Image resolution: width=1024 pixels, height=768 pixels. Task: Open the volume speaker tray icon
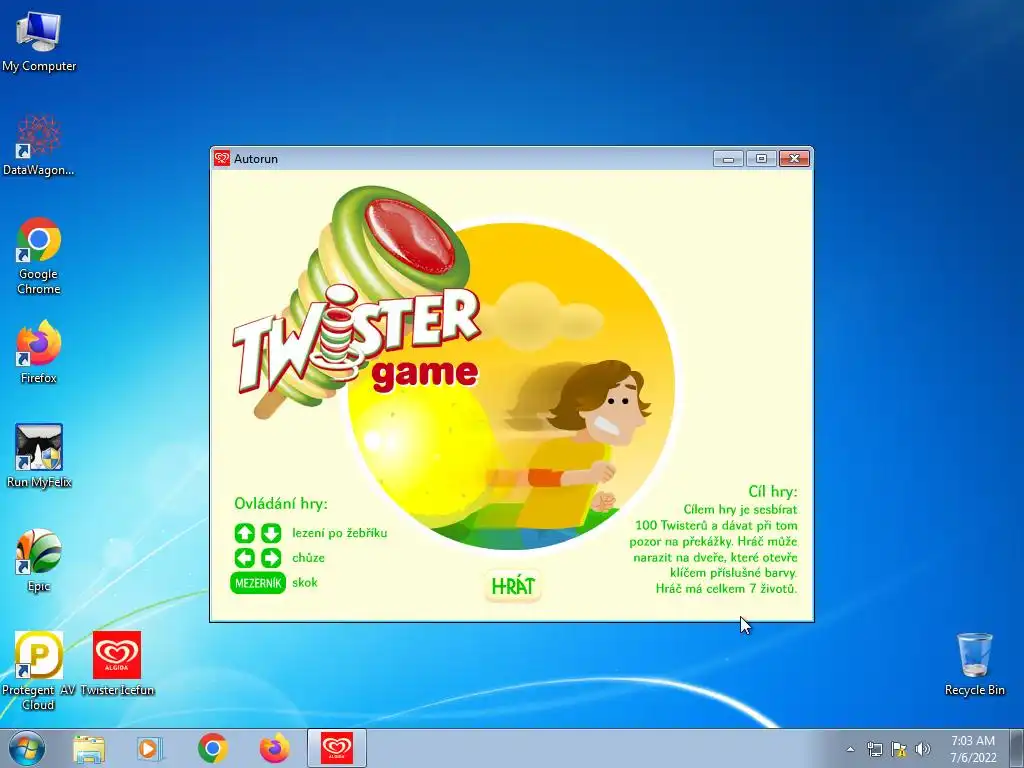click(923, 749)
